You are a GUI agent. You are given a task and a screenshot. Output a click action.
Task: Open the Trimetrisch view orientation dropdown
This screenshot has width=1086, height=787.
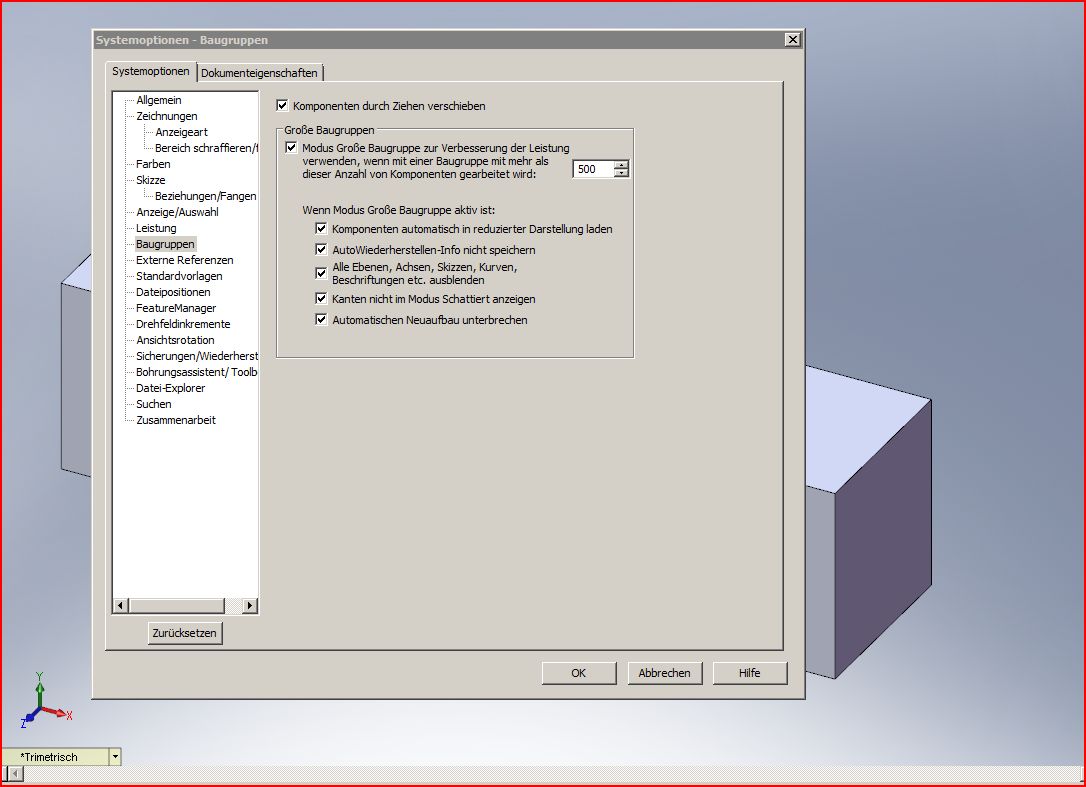coord(115,757)
